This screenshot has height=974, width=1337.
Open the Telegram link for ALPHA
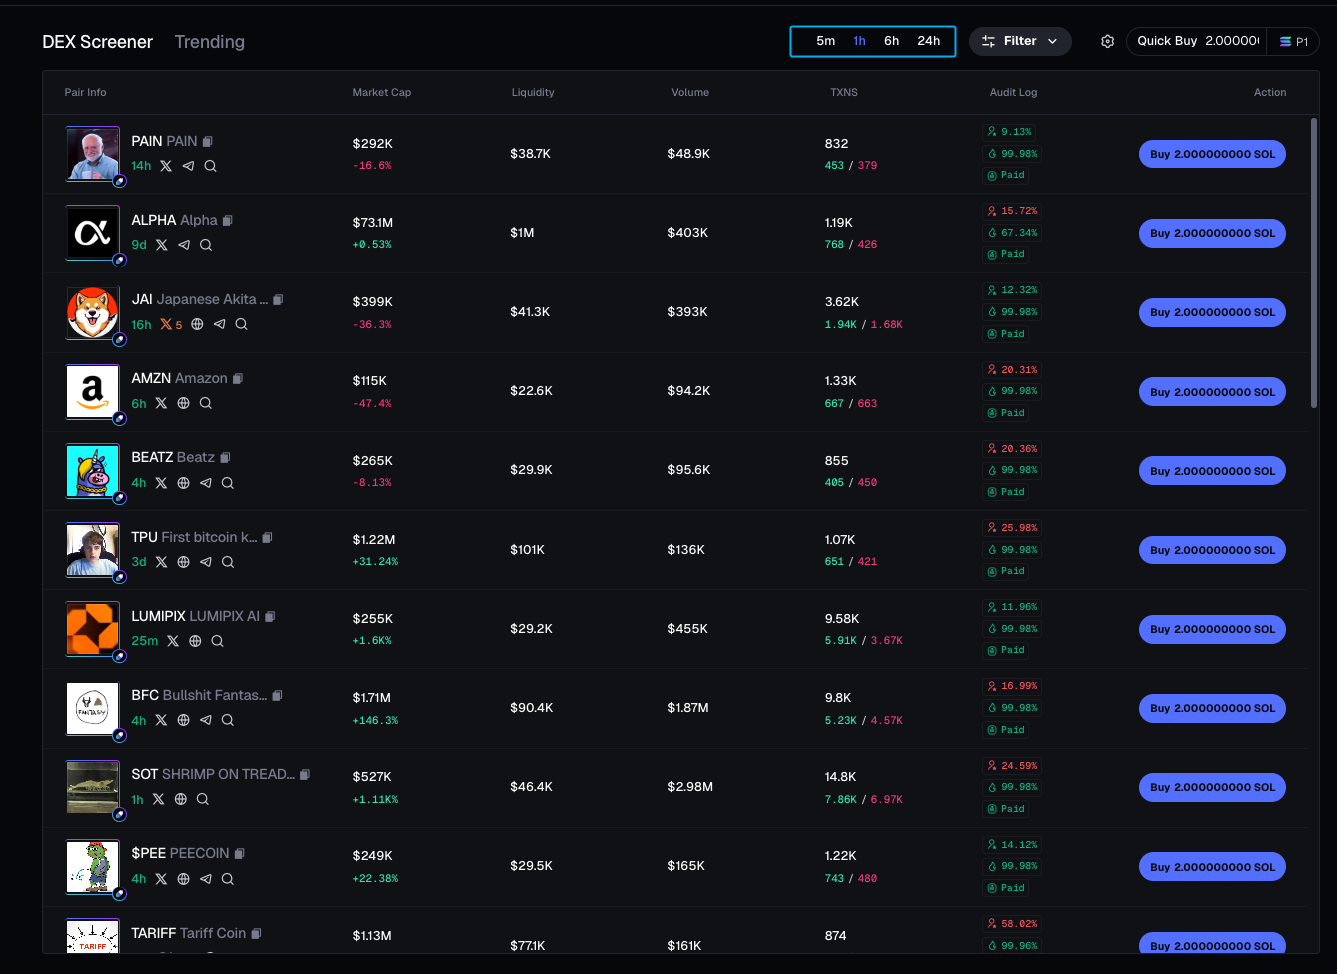click(x=184, y=245)
